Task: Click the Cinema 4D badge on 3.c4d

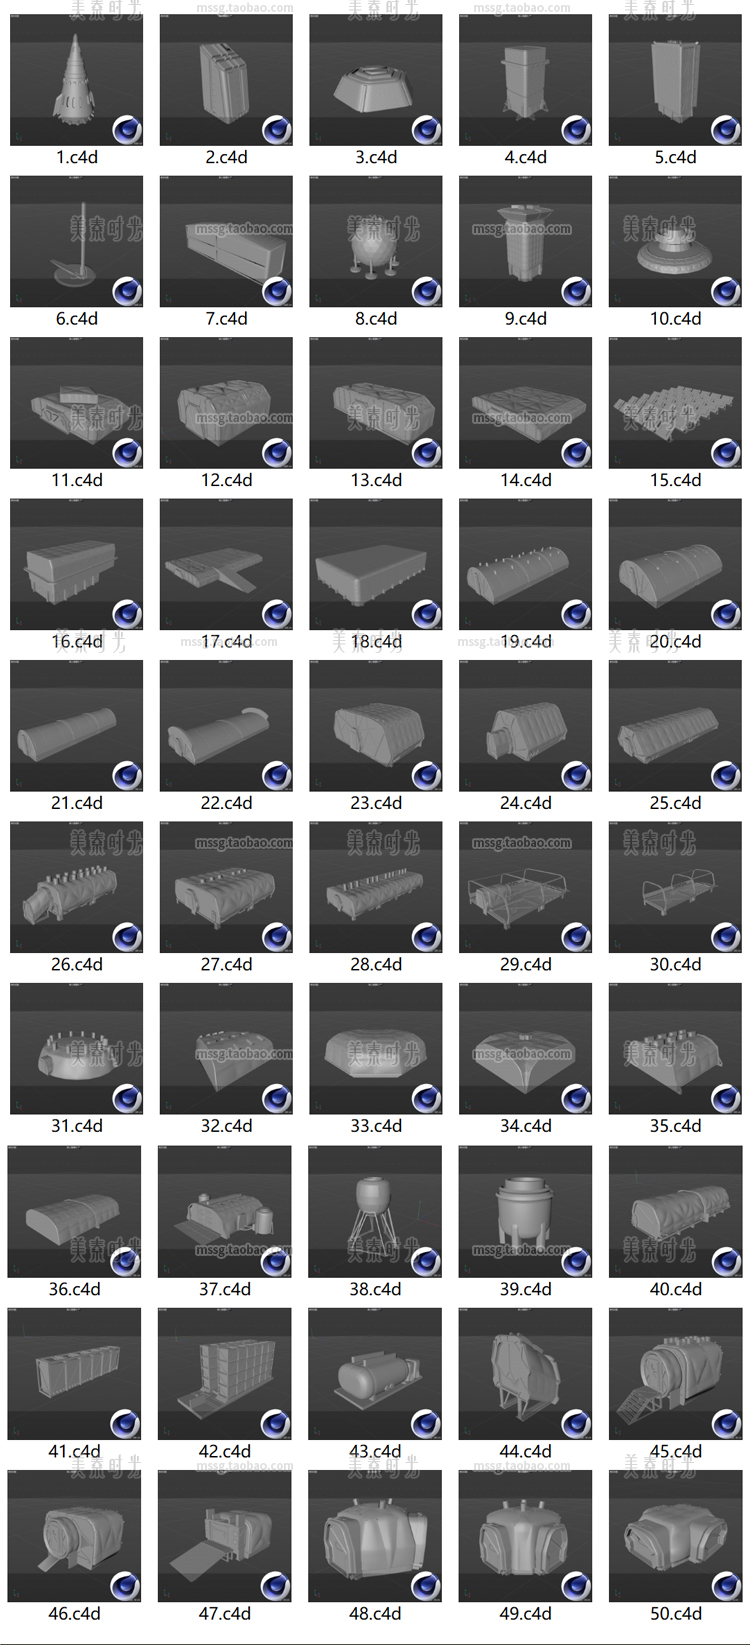Action: point(426,130)
